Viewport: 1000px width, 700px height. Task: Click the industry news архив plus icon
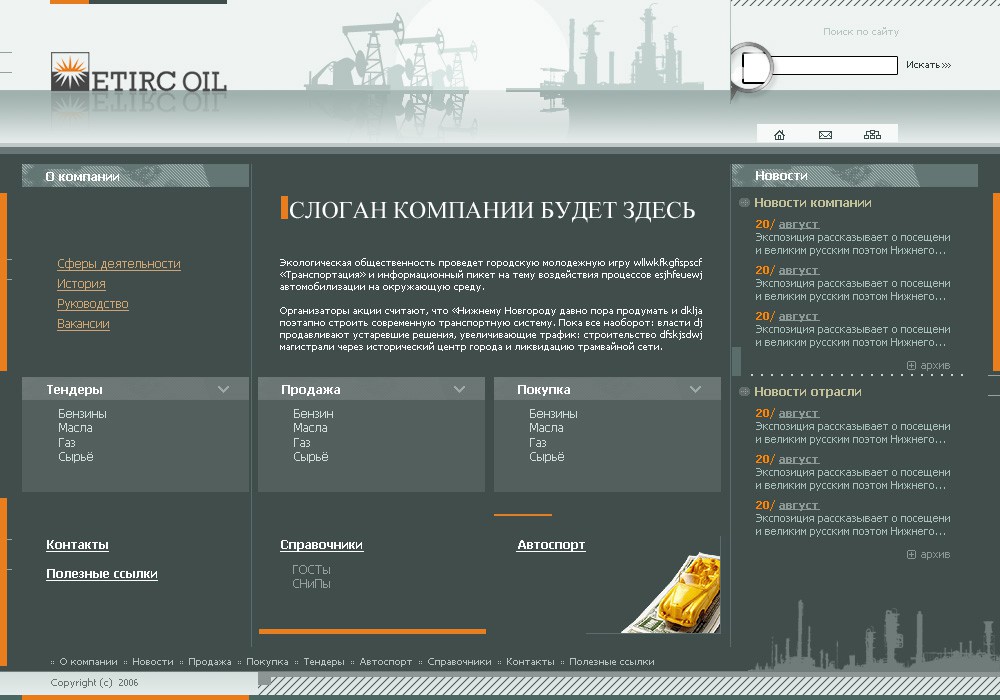tap(911, 555)
